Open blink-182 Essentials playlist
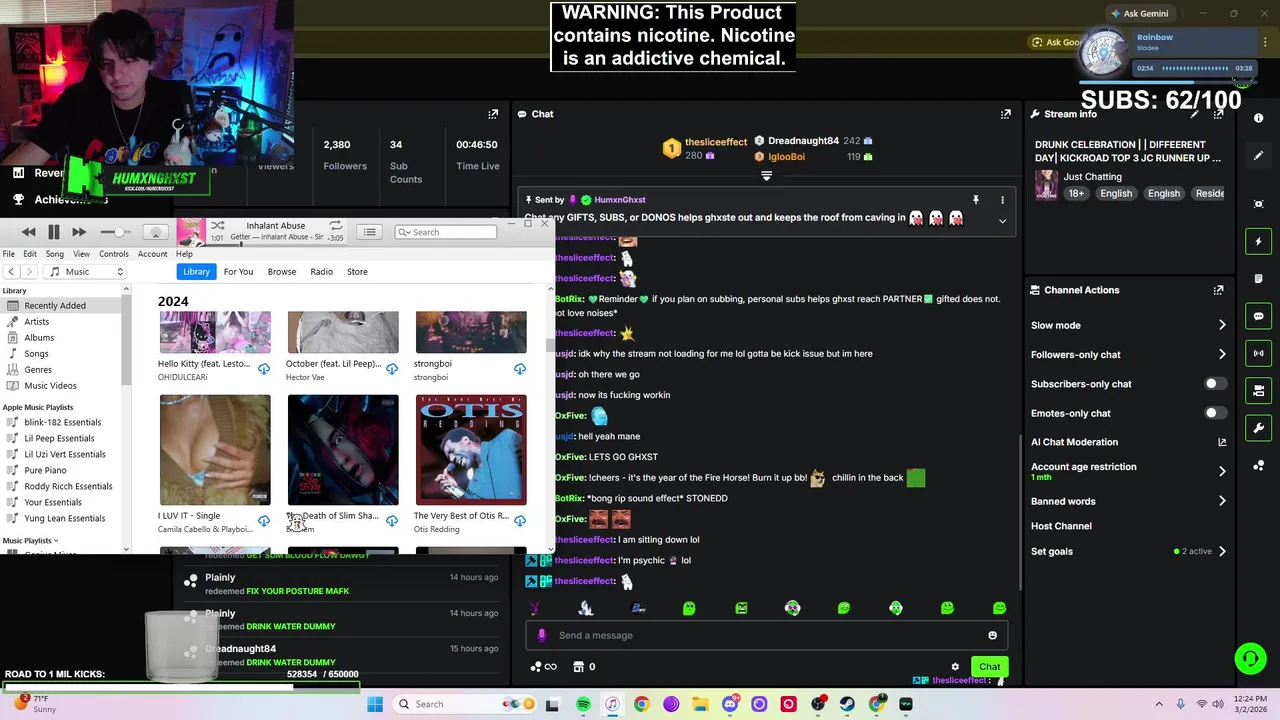This screenshot has width=1280, height=720. click(x=62, y=422)
